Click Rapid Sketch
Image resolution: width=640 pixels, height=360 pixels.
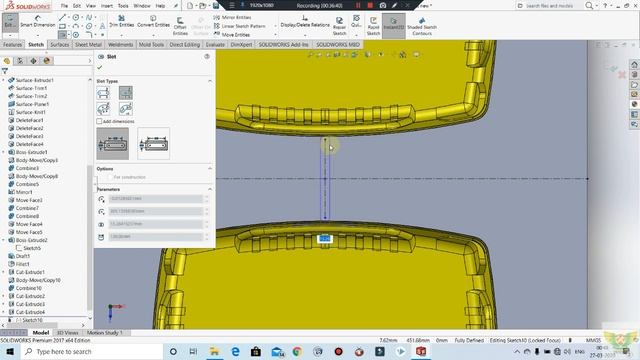point(373,26)
